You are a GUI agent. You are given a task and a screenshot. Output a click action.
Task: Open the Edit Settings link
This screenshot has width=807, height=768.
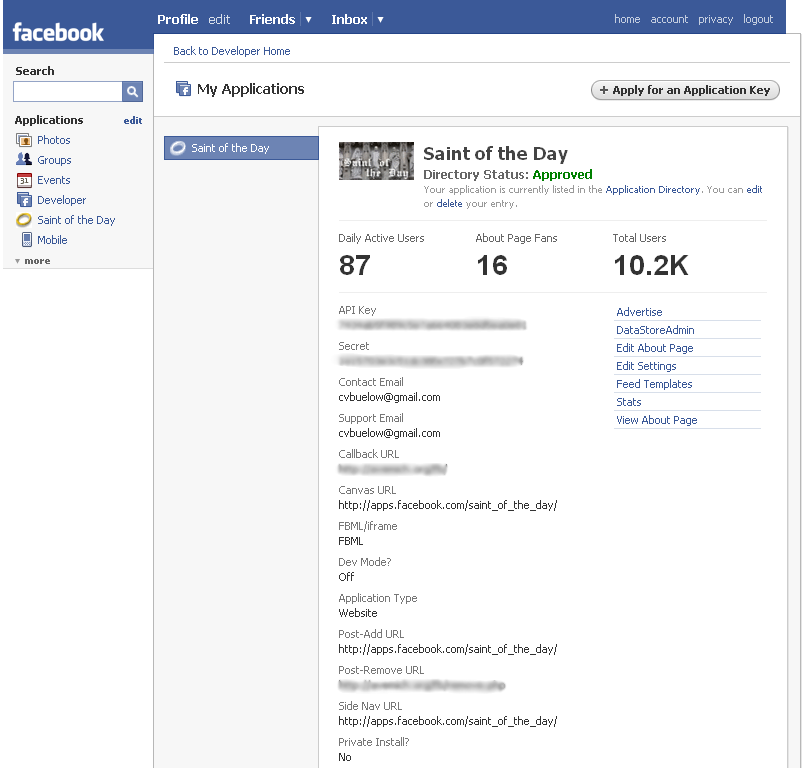tap(646, 366)
